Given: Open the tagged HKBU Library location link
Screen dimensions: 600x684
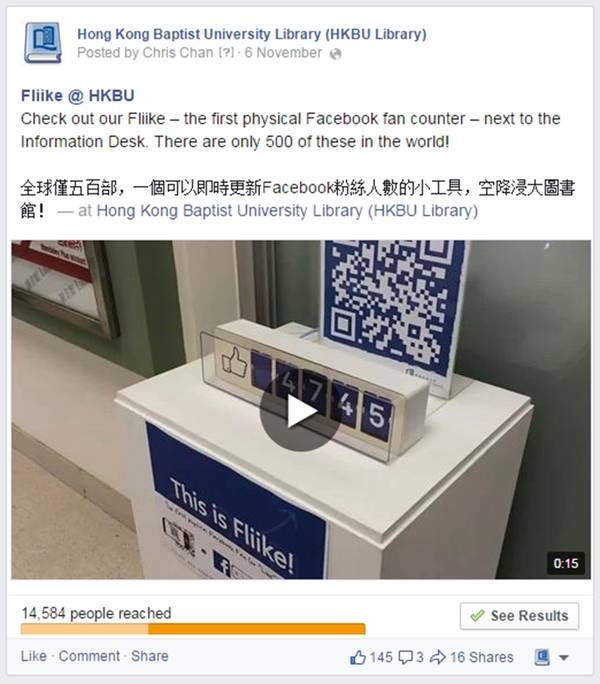Looking at the screenshot, I should coord(287,211).
